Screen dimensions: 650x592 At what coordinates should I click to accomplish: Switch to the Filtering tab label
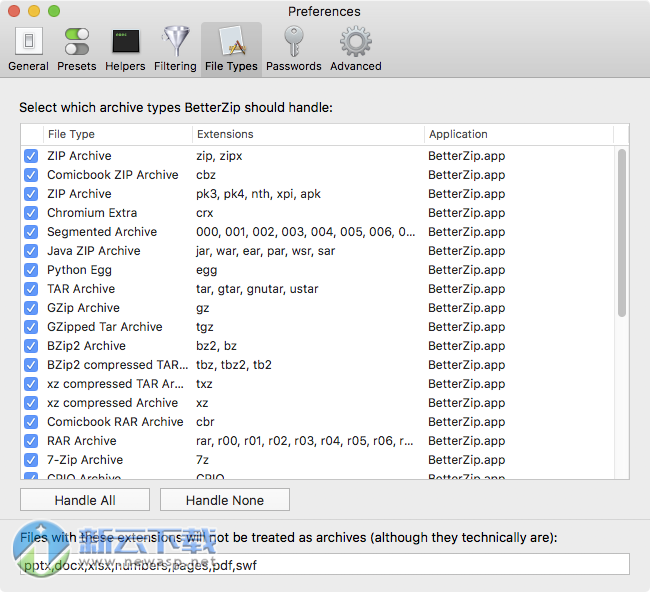(175, 66)
